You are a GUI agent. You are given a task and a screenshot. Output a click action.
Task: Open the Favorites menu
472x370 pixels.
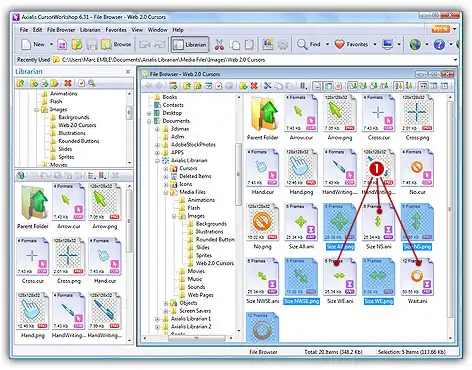(116, 30)
